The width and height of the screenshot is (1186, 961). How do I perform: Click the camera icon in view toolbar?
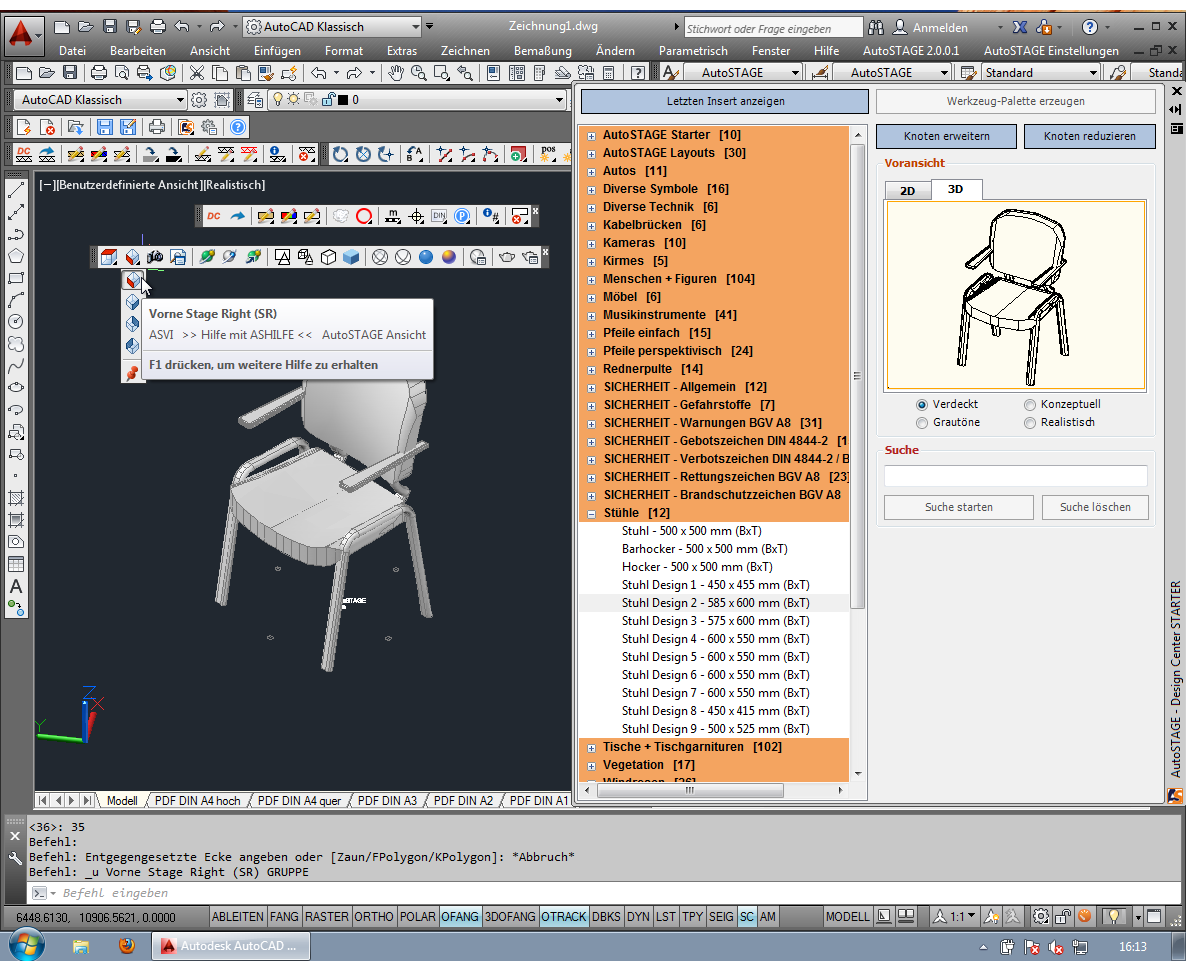pyautogui.click(x=155, y=257)
